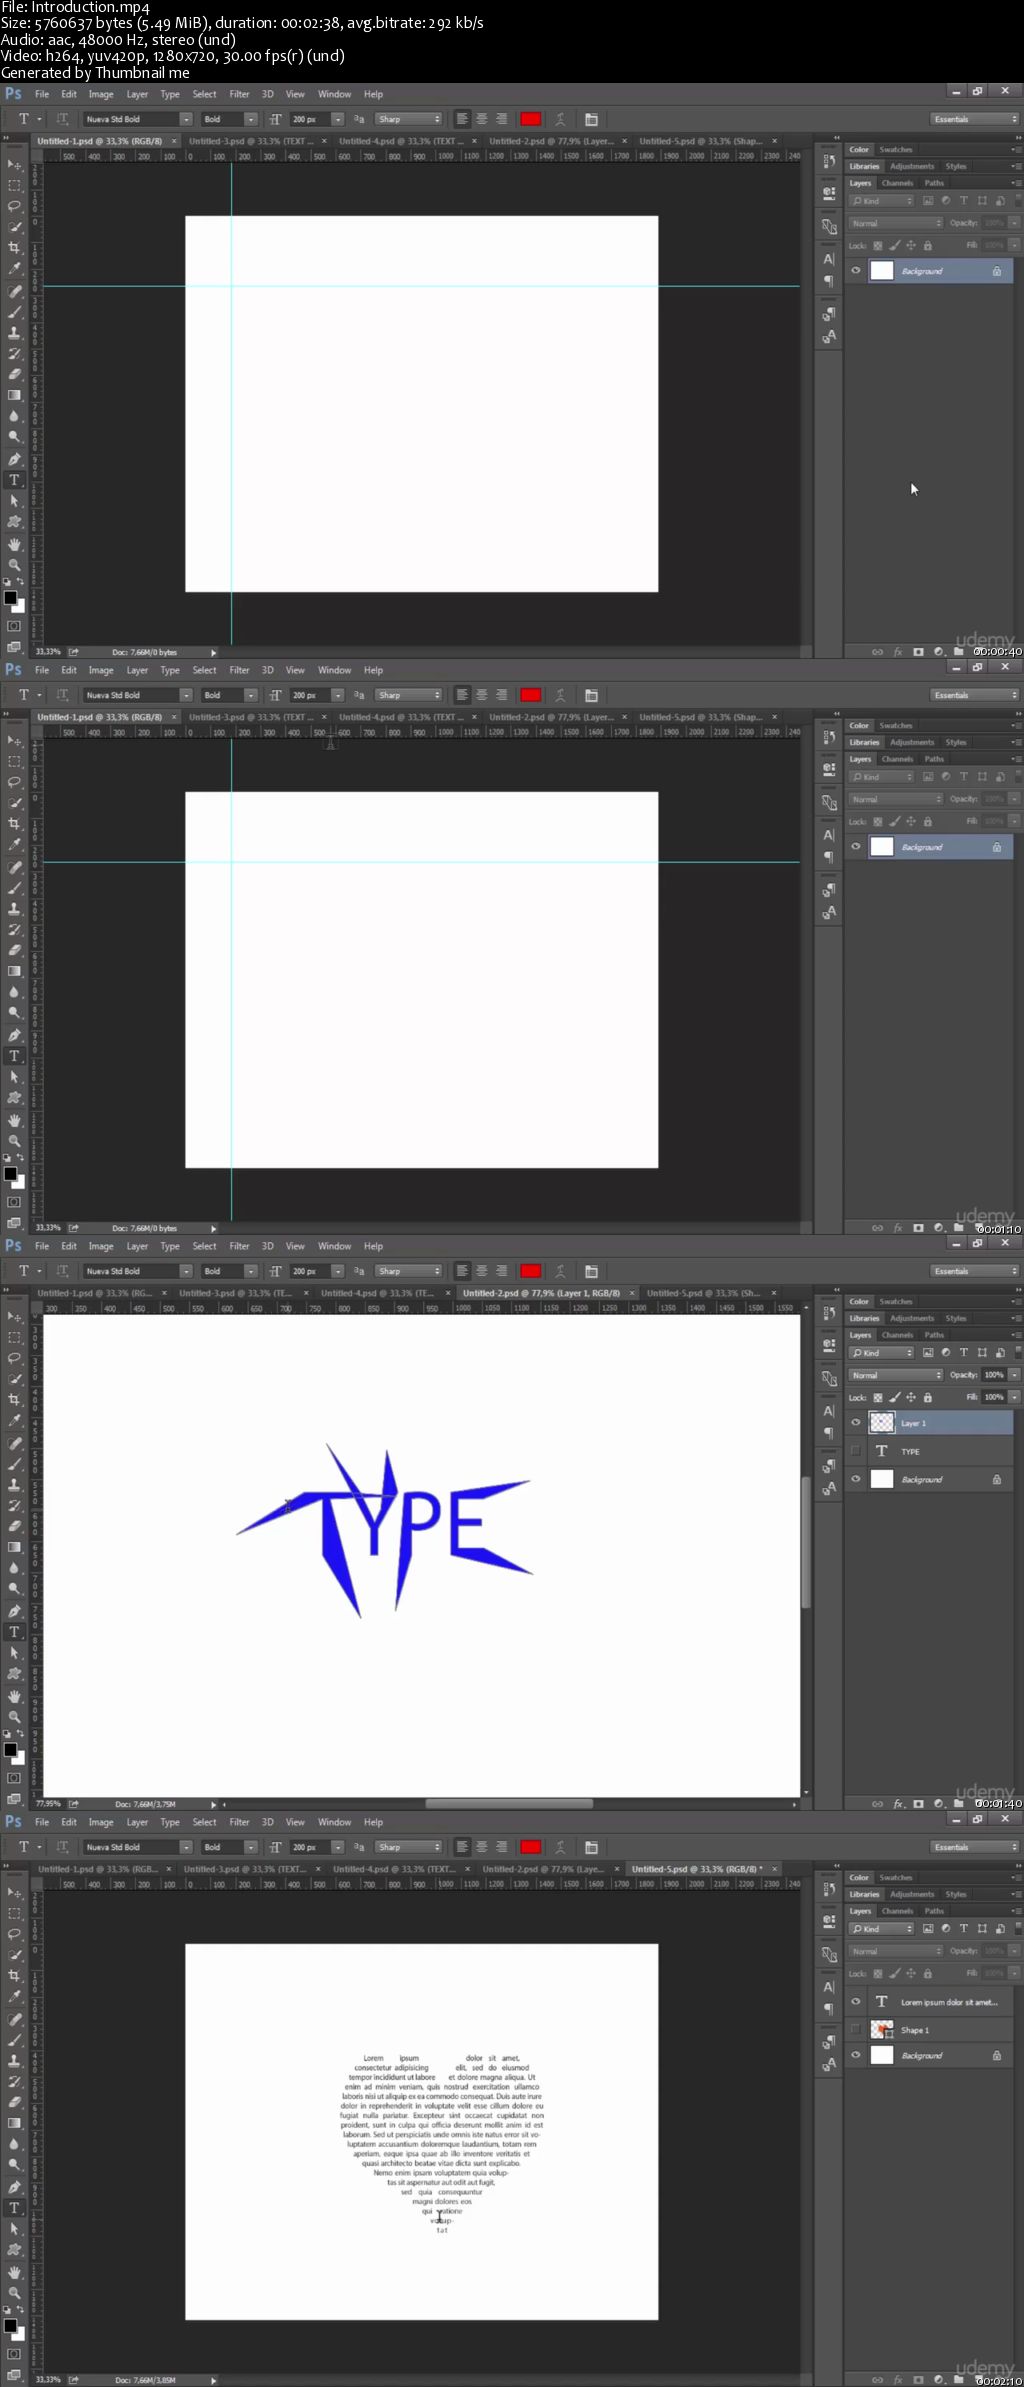Toggle lock transparent pixels in TYPE artwork frame
The width and height of the screenshot is (1024, 2387).
[x=878, y=1397]
